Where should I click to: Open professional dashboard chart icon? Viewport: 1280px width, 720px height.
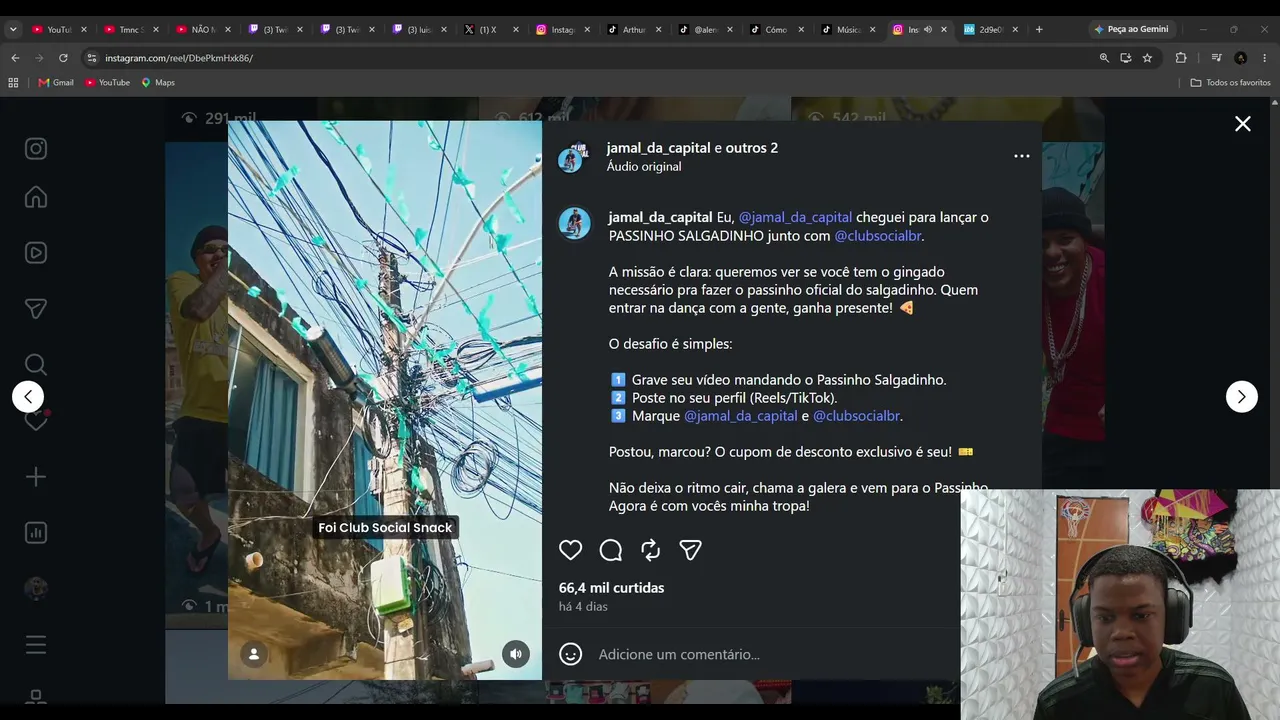(x=36, y=533)
